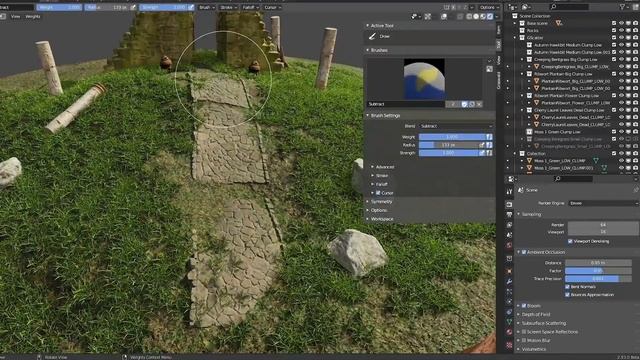The width and height of the screenshot is (640, 360).
Task: Toggle the Bent Normals checkbox
Action: click(567, 287)
